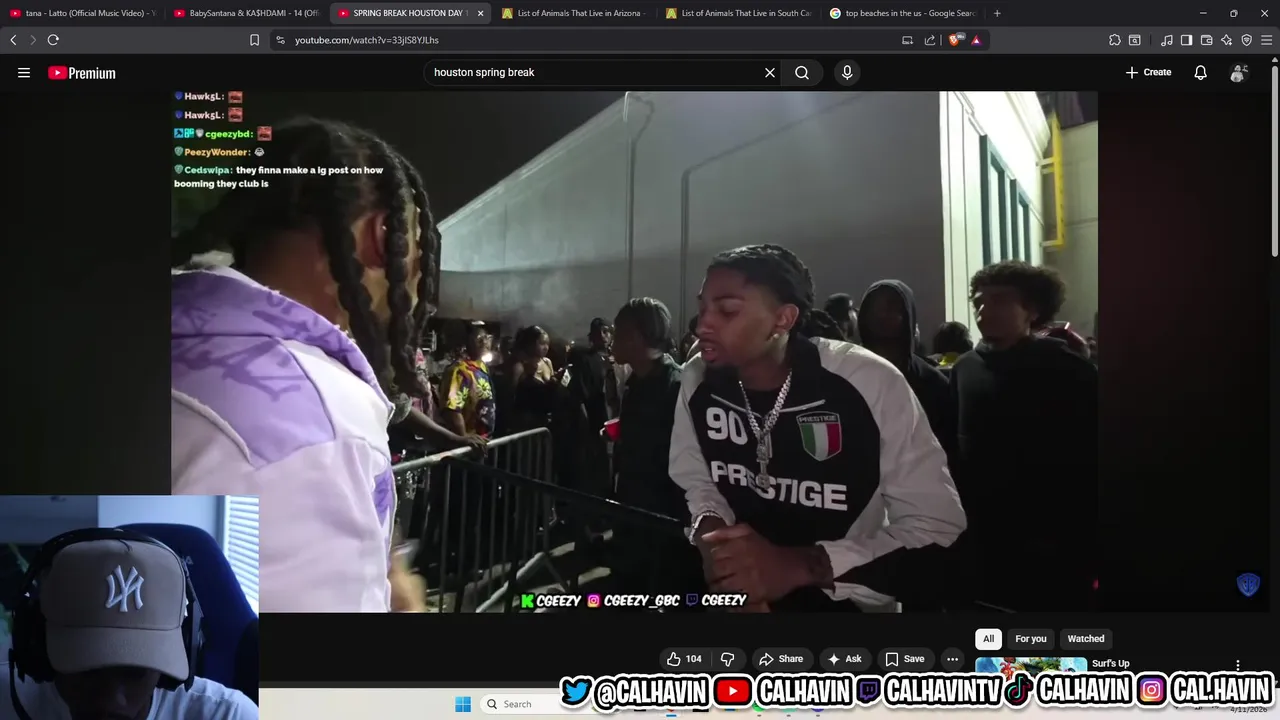Click the Share button under the video
The image size is (1280, 720).
pyautogui.click(x=781, y=659)
